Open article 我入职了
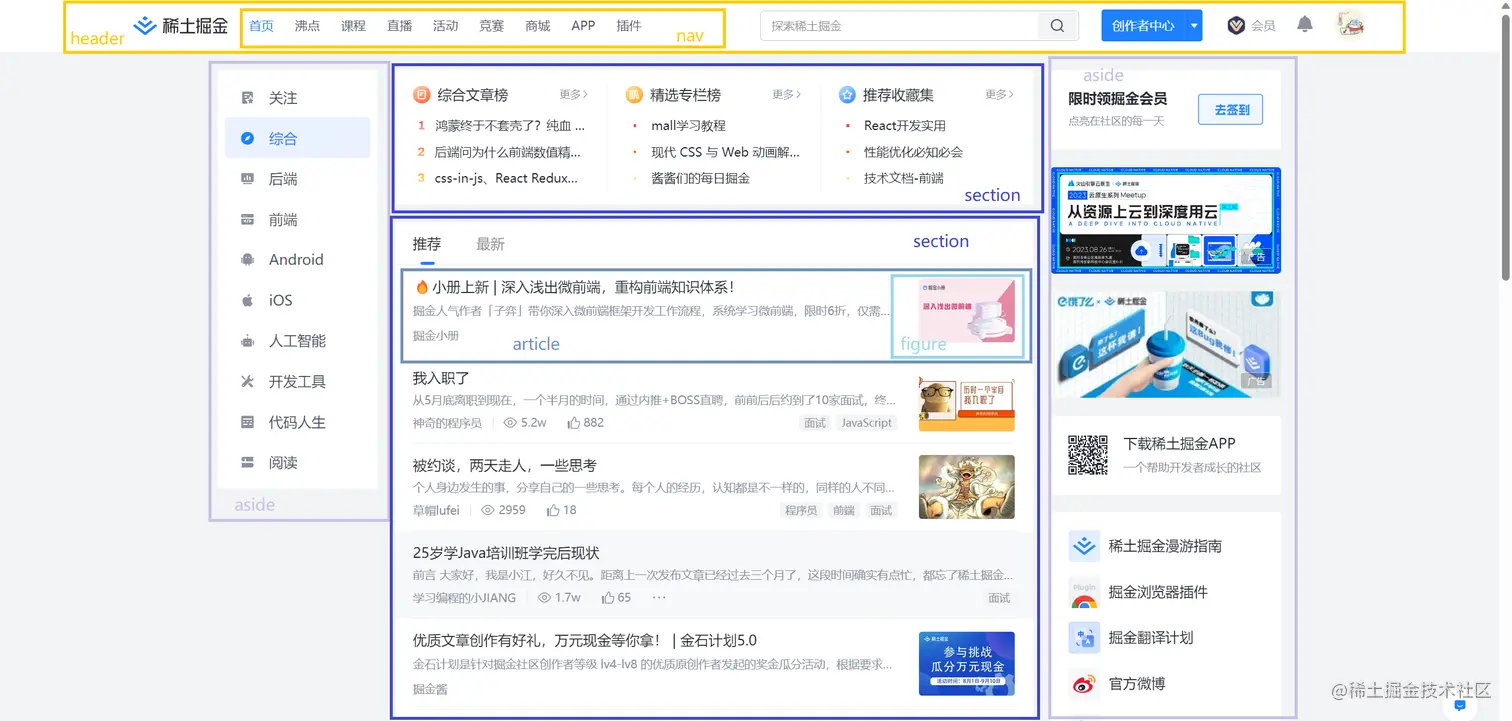 (441, 378)
